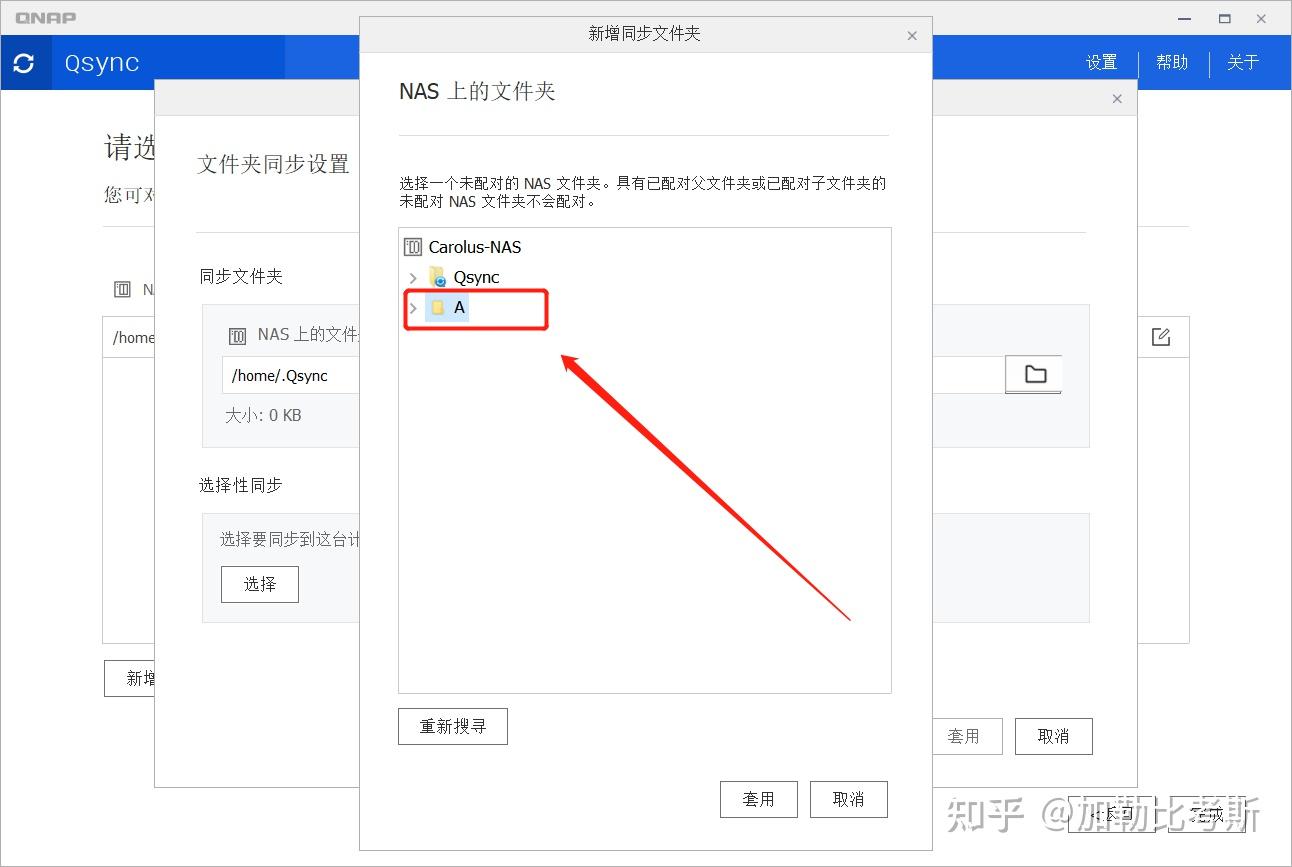
Task: Click the 新增 add button
Action: 139,678
